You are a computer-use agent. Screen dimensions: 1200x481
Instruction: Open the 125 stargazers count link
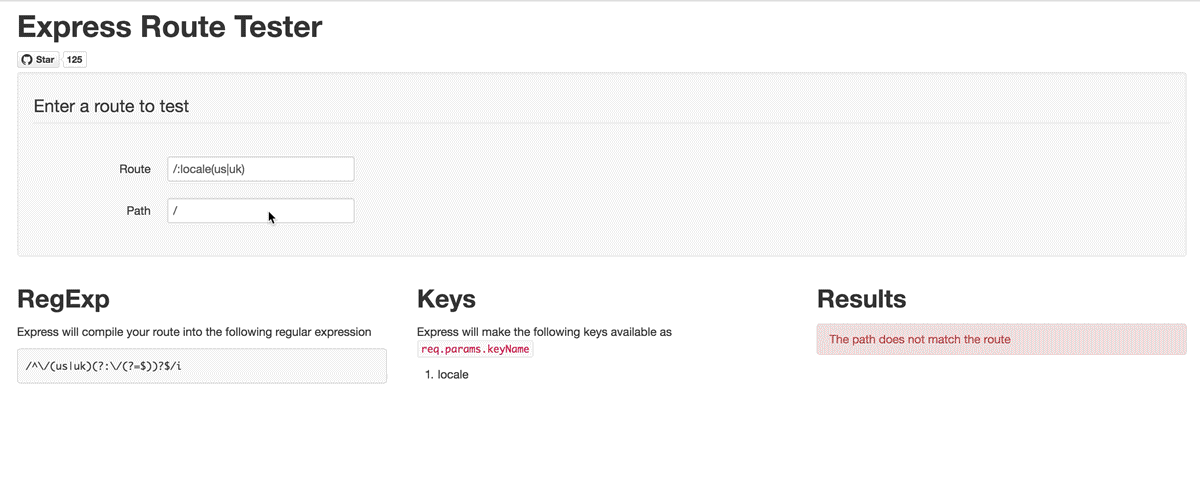pos(75,59)
